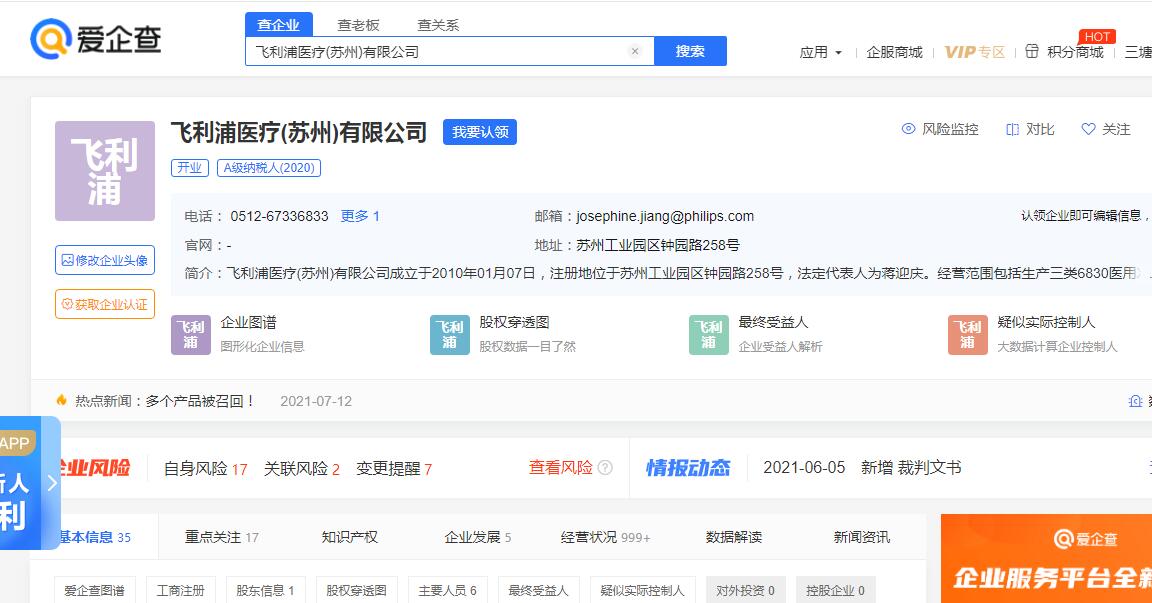Viewport: 1152px width, 603px height.
Task: Switch to the 知识产权 tab
Action: [x=350, y=537]
